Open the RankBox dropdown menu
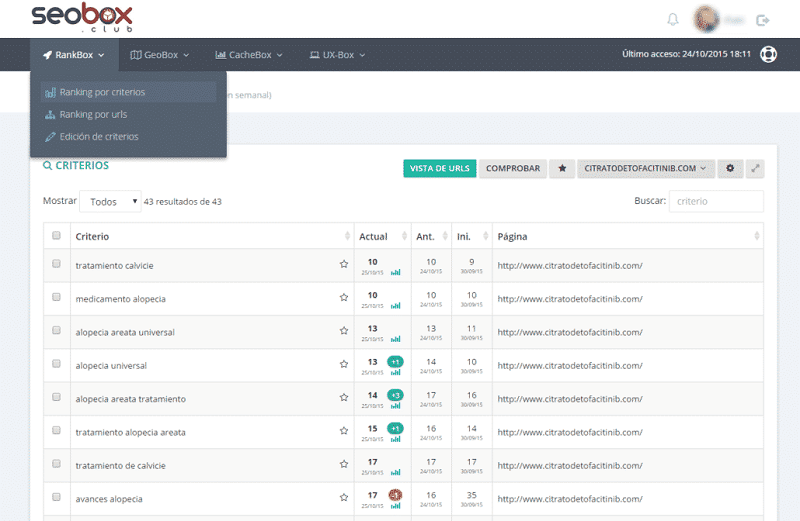Image resolution: width=800 pixels, height=521 pixels. (74, 55)
